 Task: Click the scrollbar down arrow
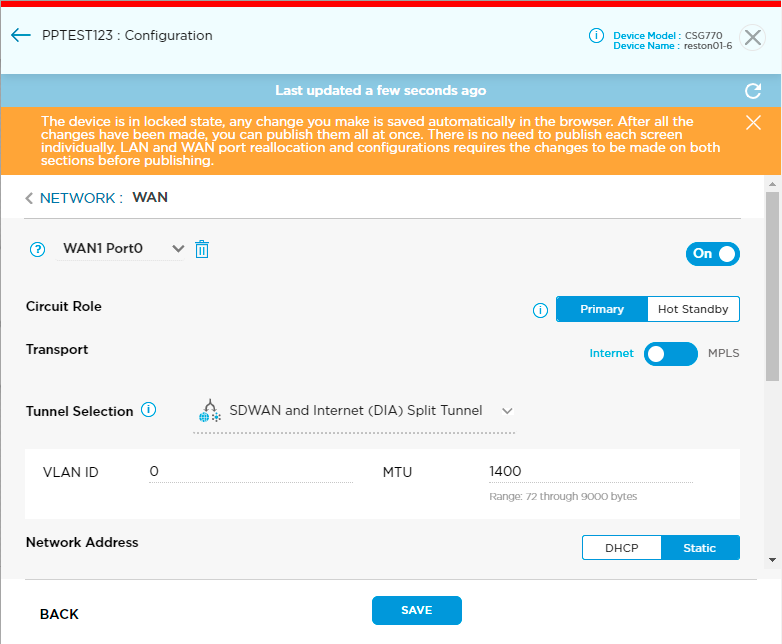(x=773, y=560)
